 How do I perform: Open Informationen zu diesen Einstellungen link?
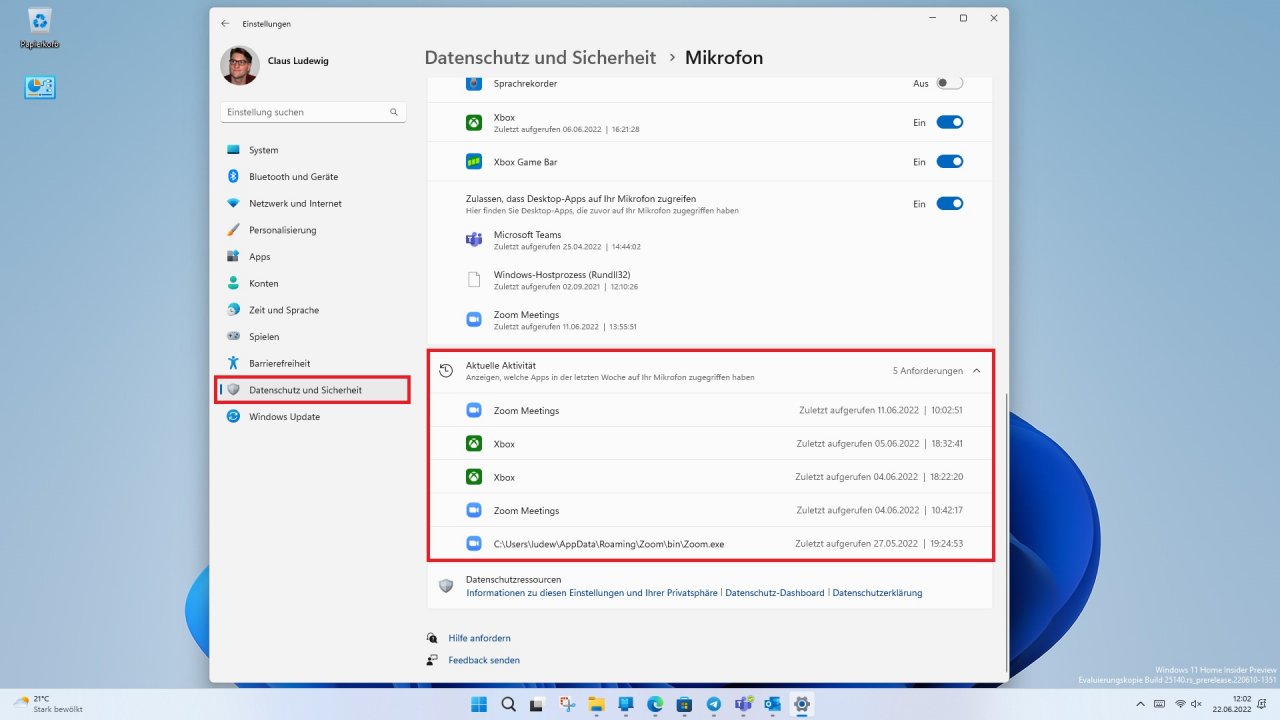pyautogui.click(x=592, y=593)
